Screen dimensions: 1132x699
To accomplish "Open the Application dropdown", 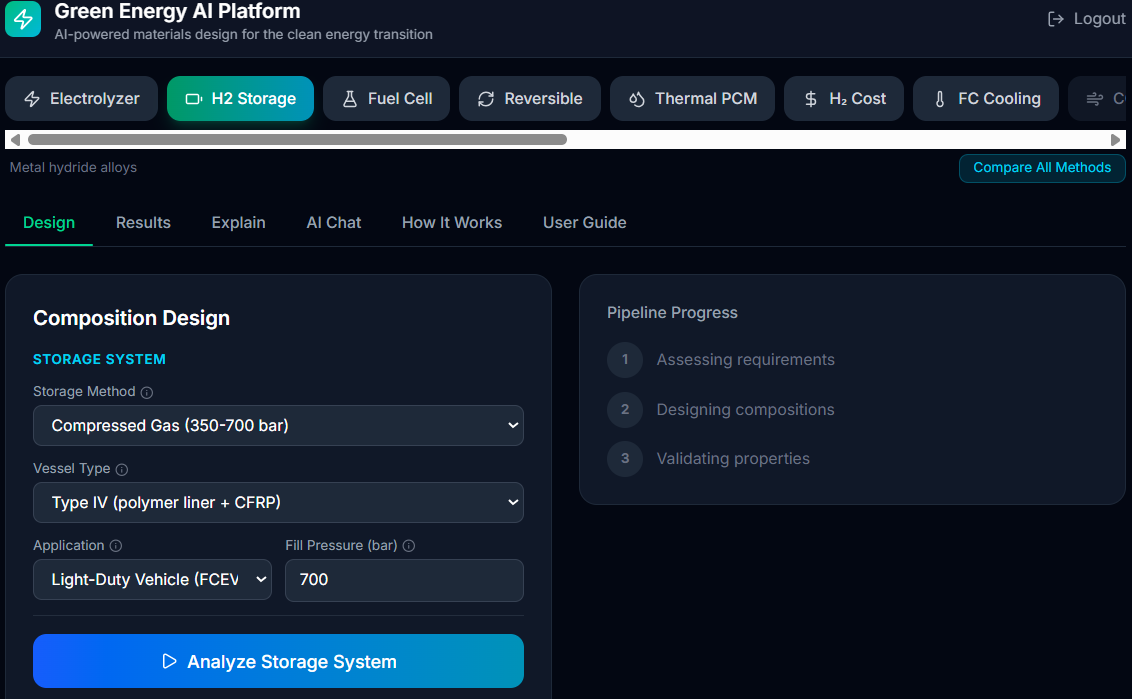I will point(152,580).
